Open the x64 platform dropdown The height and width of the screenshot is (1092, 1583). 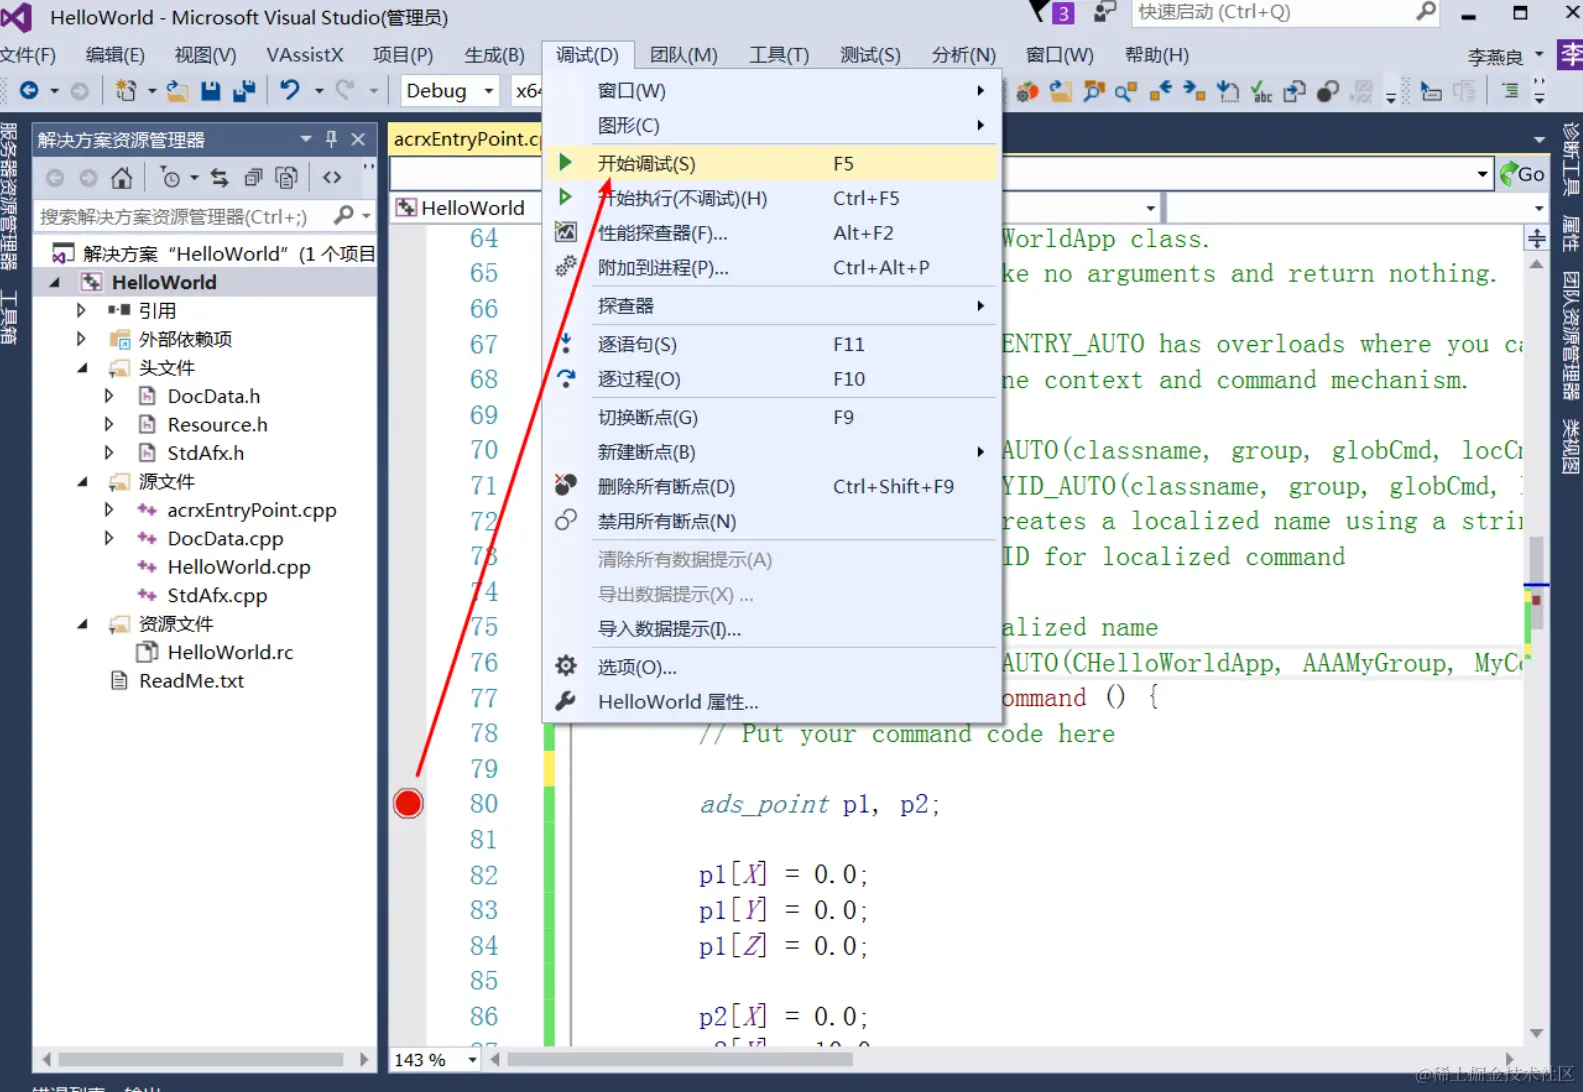pyautogui.click(x=527, y=91)
